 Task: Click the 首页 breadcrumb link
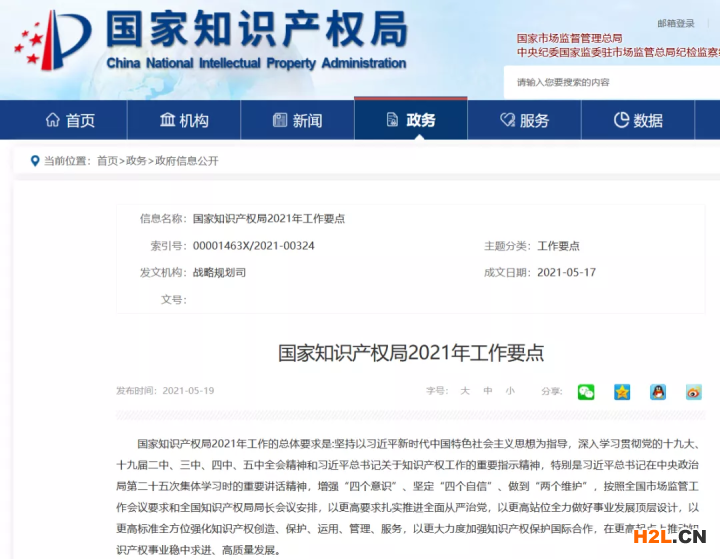point(107,161)
